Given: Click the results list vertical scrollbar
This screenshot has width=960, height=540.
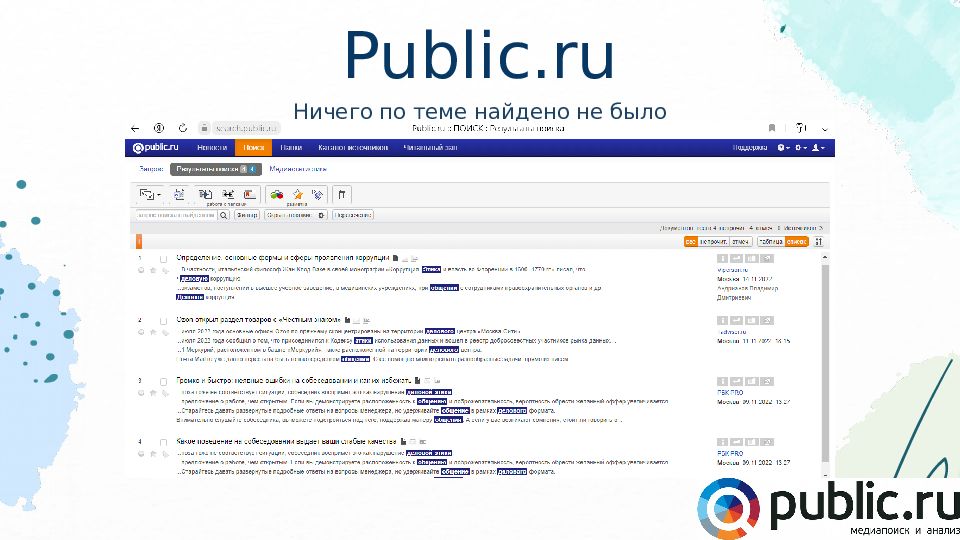Looking at the screenshot, I should [x=825, y=363].
